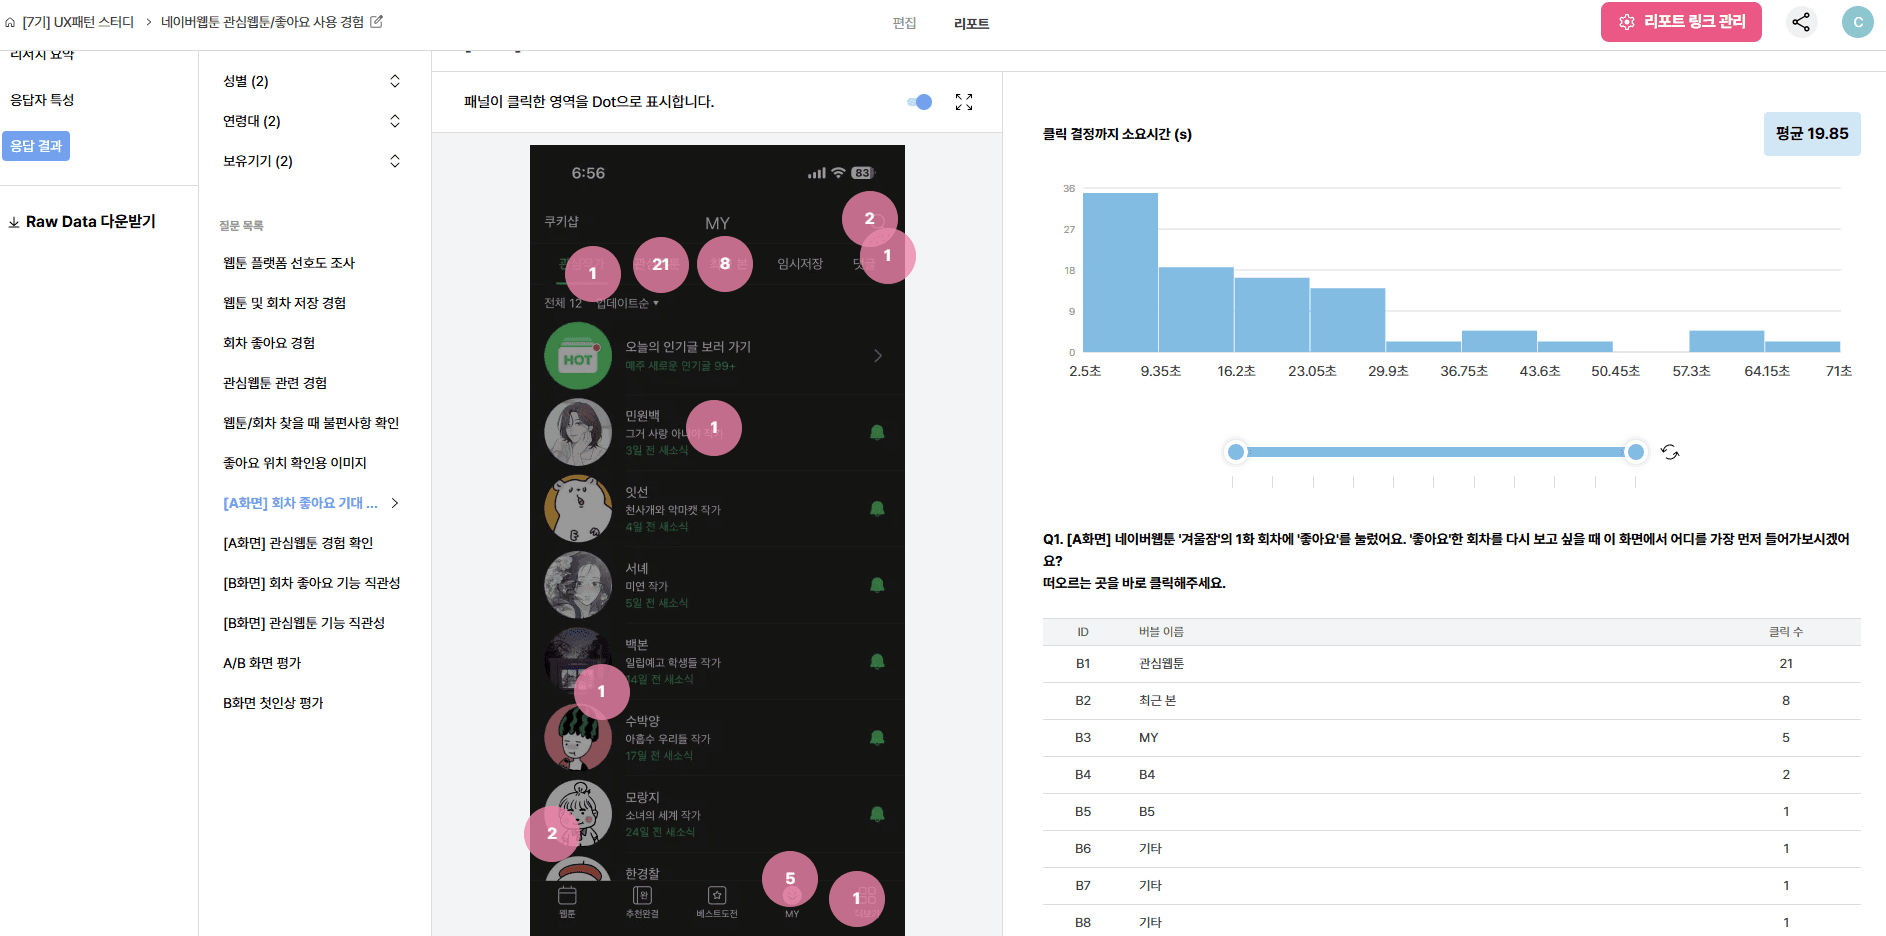This screenshot has width=1886, height=936.
Task: Open question 웹툰 및 회차 저장 경험
Action: click(285, 303)
